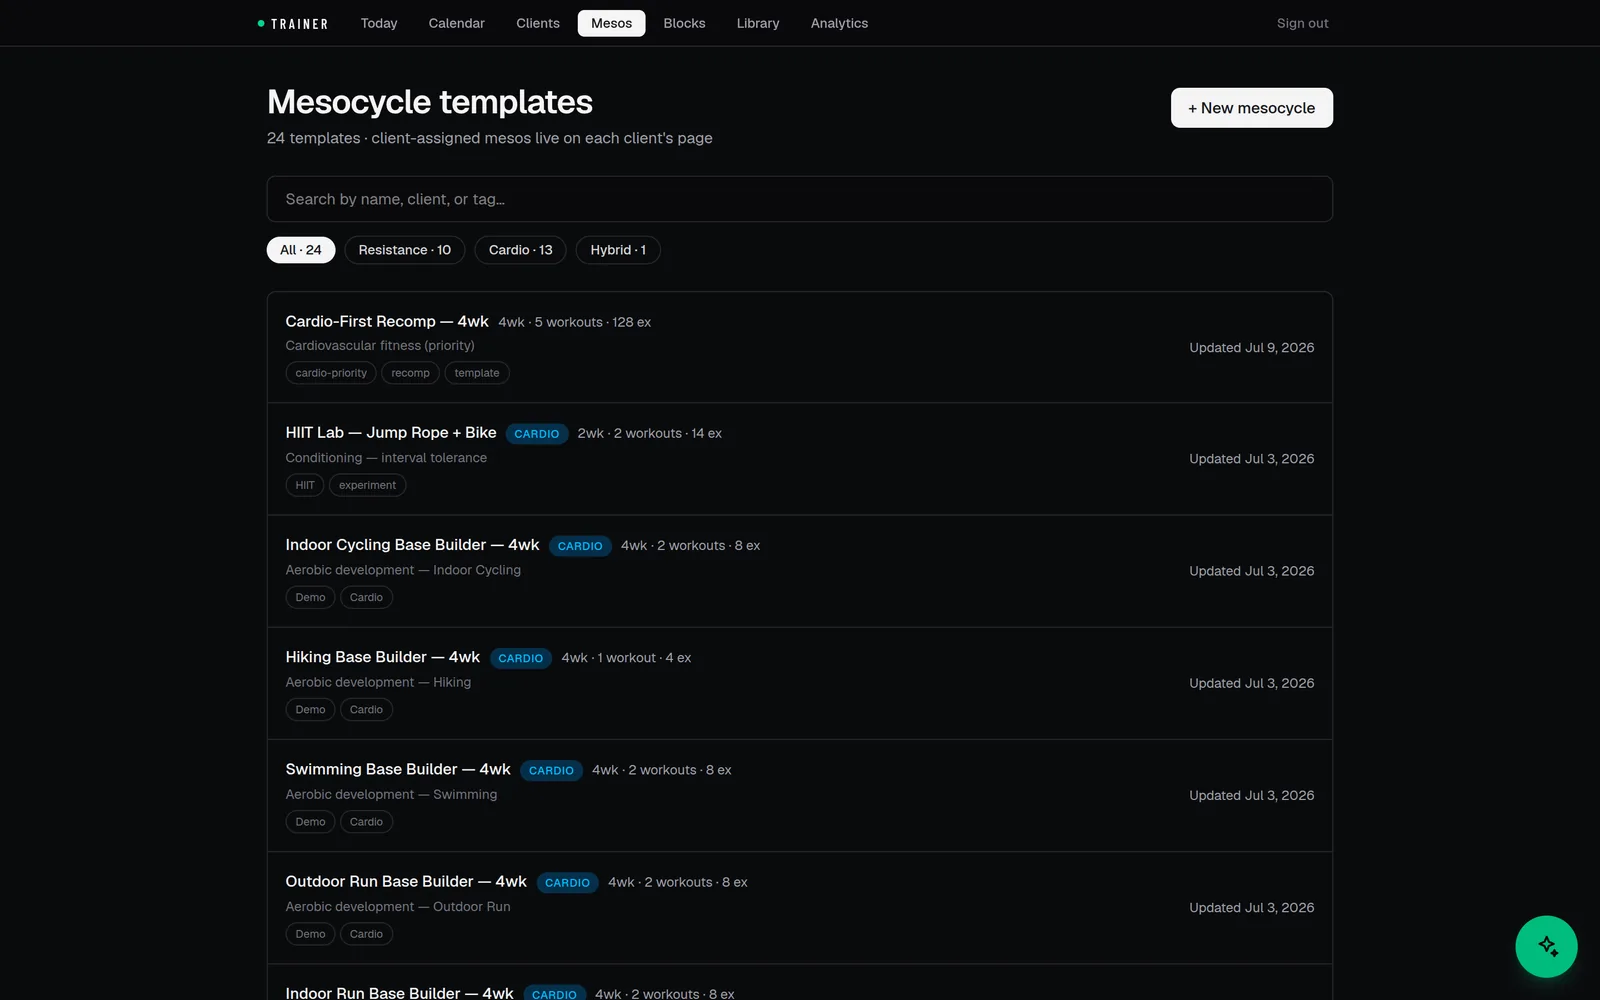1600x1000 pixels.
Task: Select the All · 24 filter
Action: coord(300,250)
